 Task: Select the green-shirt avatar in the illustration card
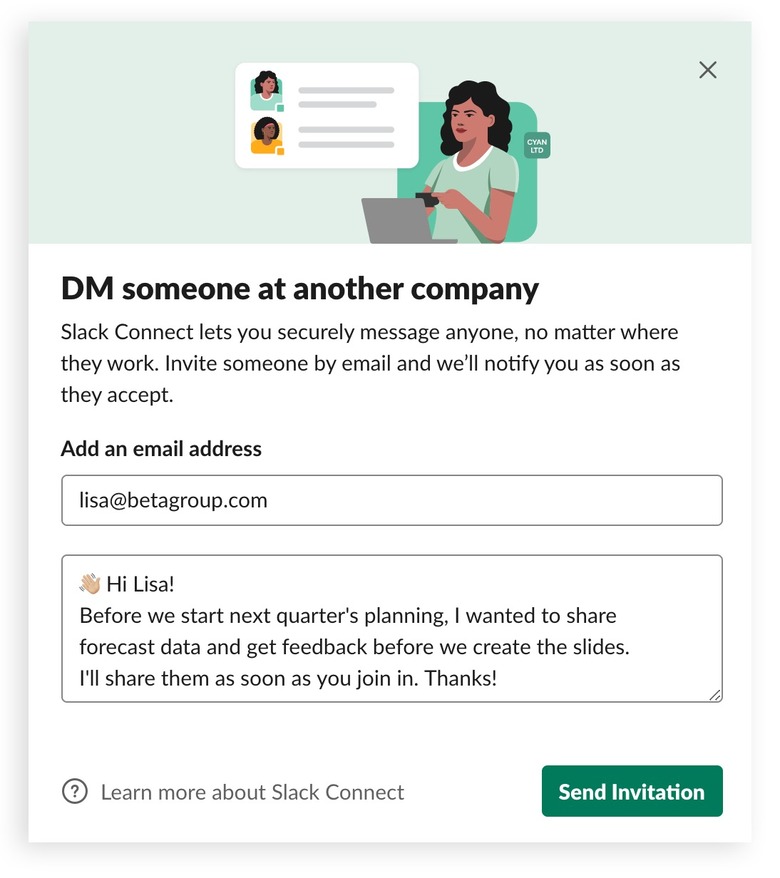266,90
